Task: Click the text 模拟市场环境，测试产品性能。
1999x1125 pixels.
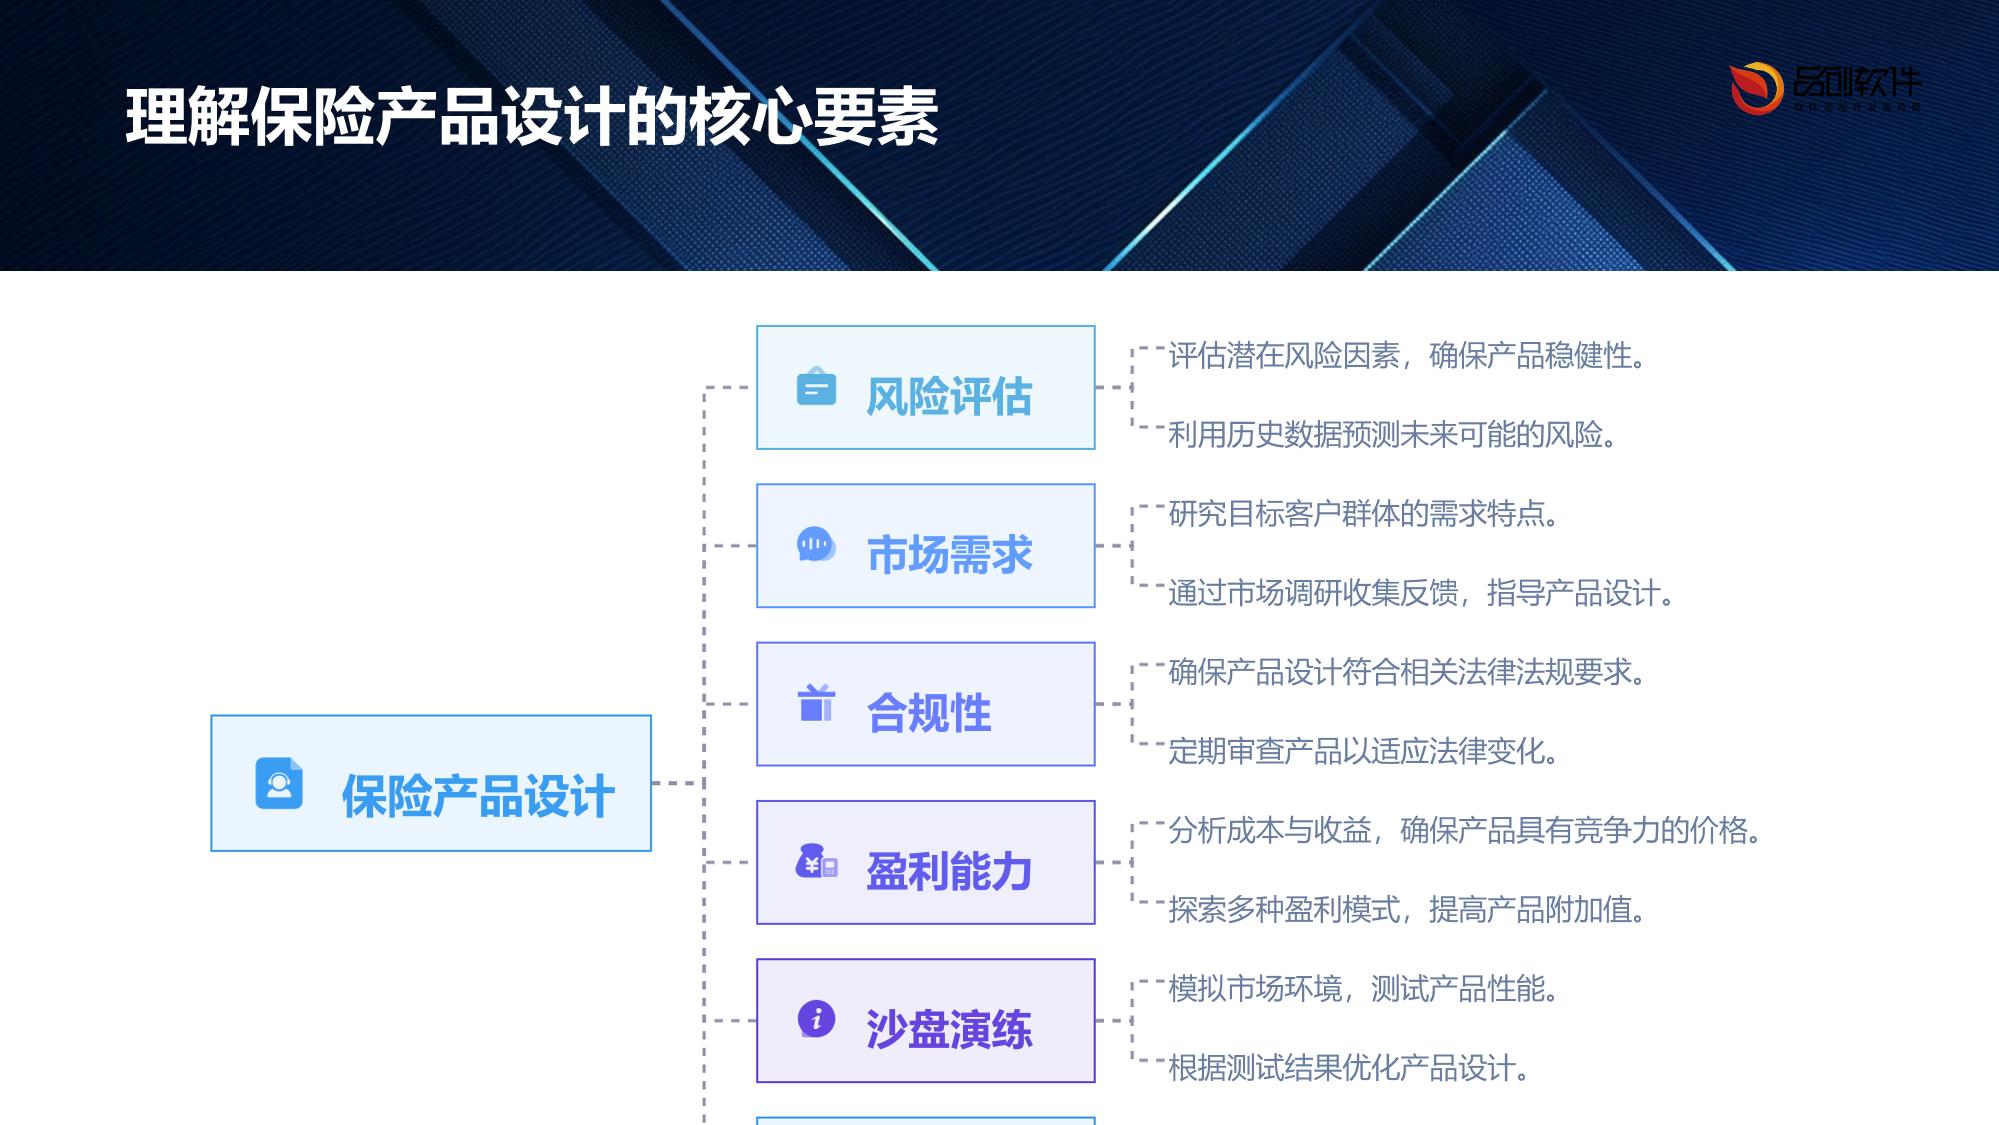Action: click(1364, 989)
